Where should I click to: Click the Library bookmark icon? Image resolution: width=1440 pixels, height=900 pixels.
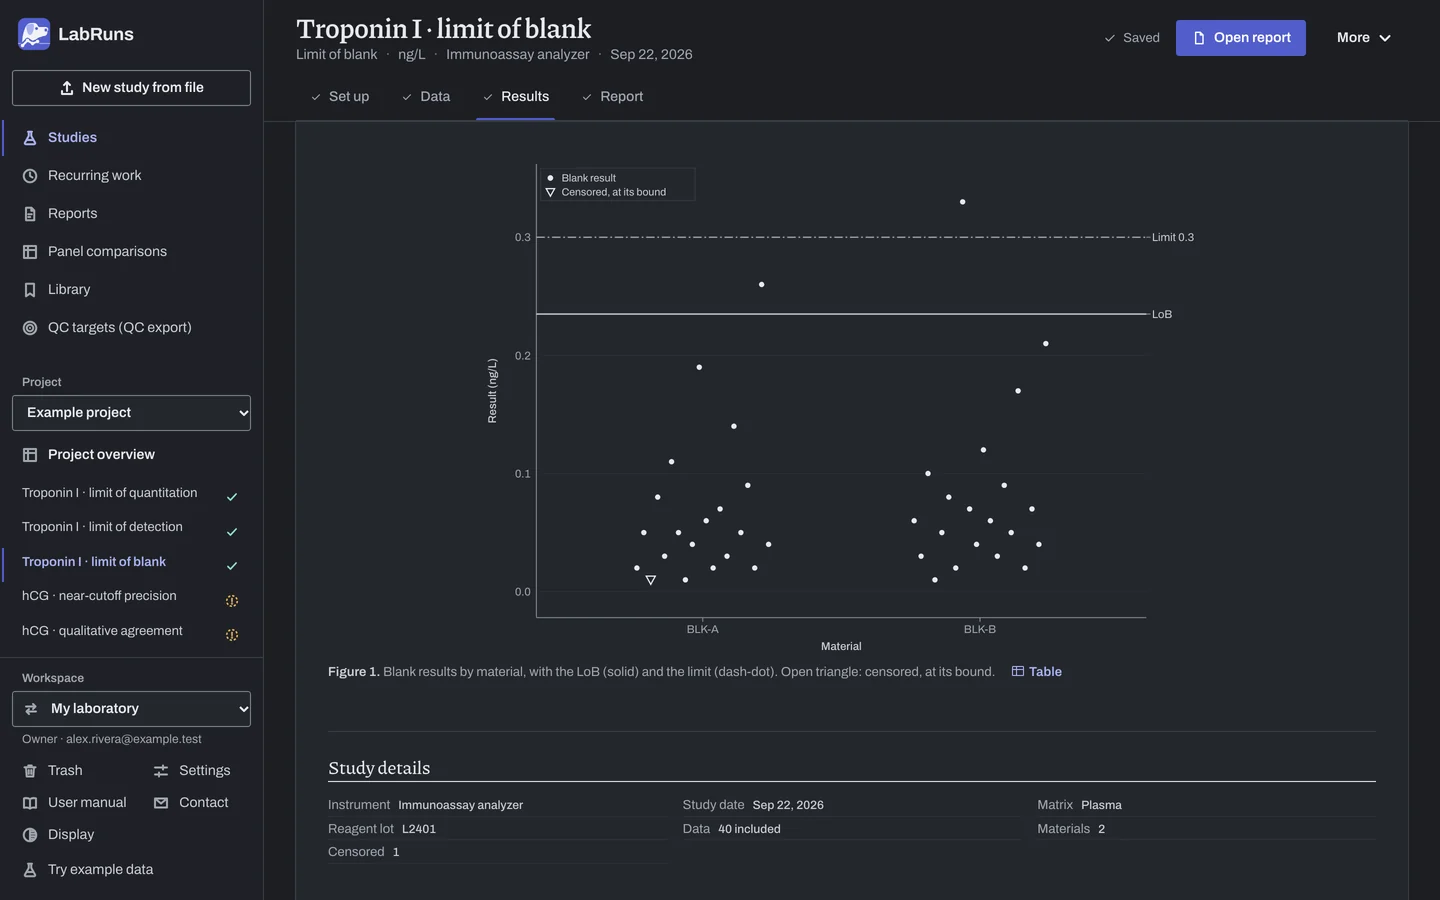click(x=30, y=290)
